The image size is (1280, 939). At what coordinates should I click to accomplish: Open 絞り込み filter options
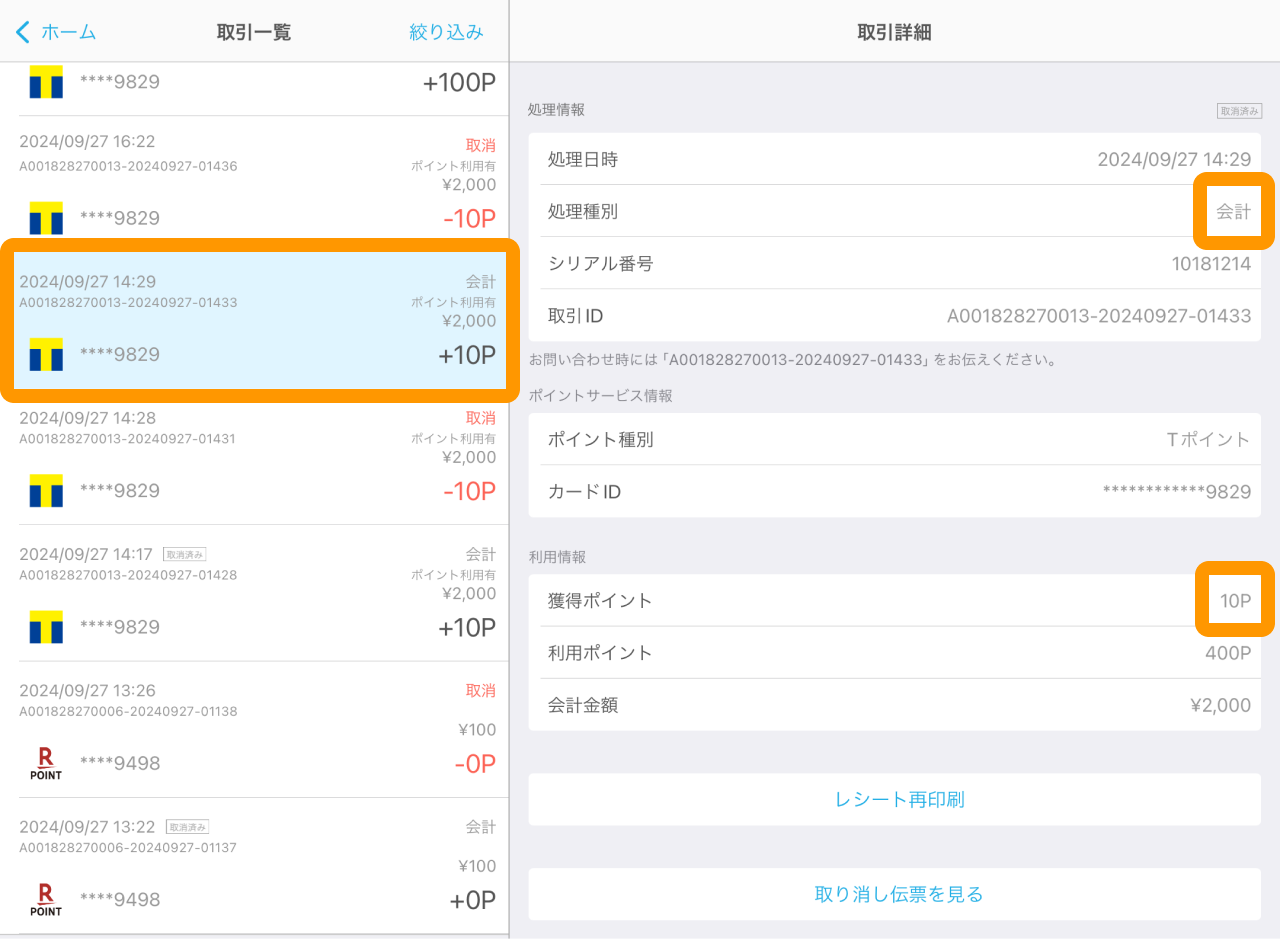[446, 32]
